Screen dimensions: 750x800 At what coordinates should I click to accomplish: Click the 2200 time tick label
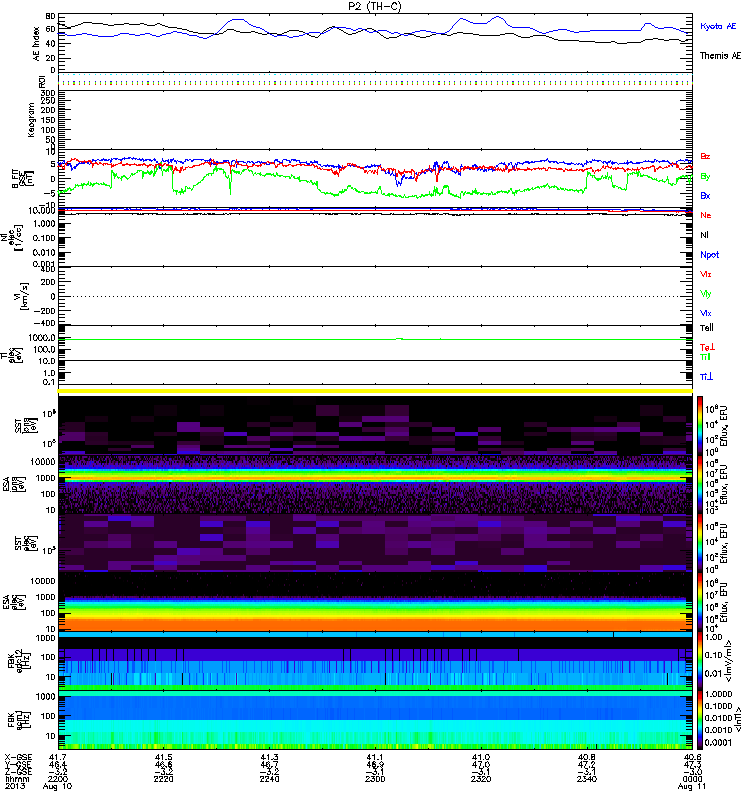point(57,779)
